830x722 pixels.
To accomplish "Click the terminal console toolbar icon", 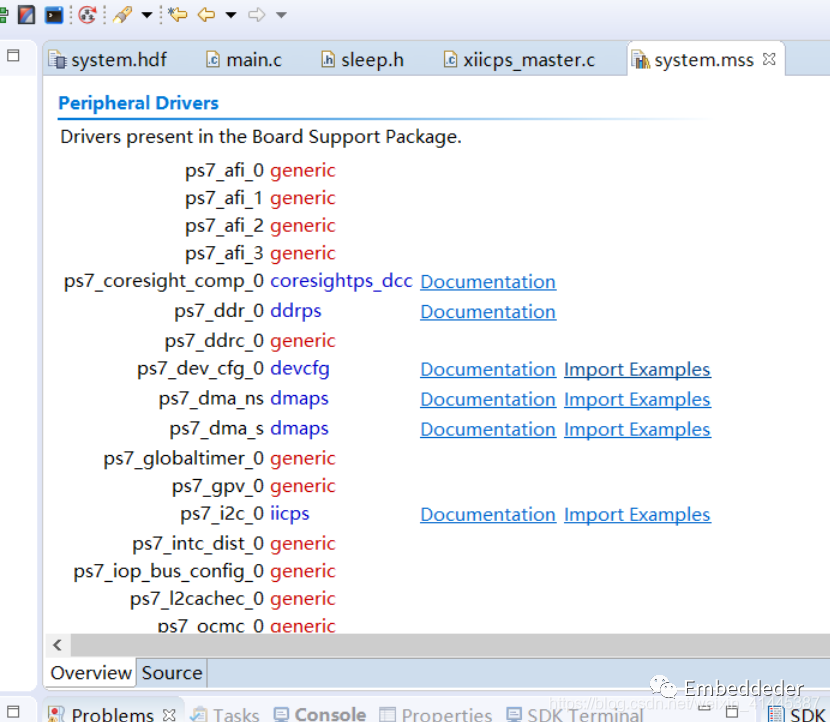I will [x=54, y=14].
